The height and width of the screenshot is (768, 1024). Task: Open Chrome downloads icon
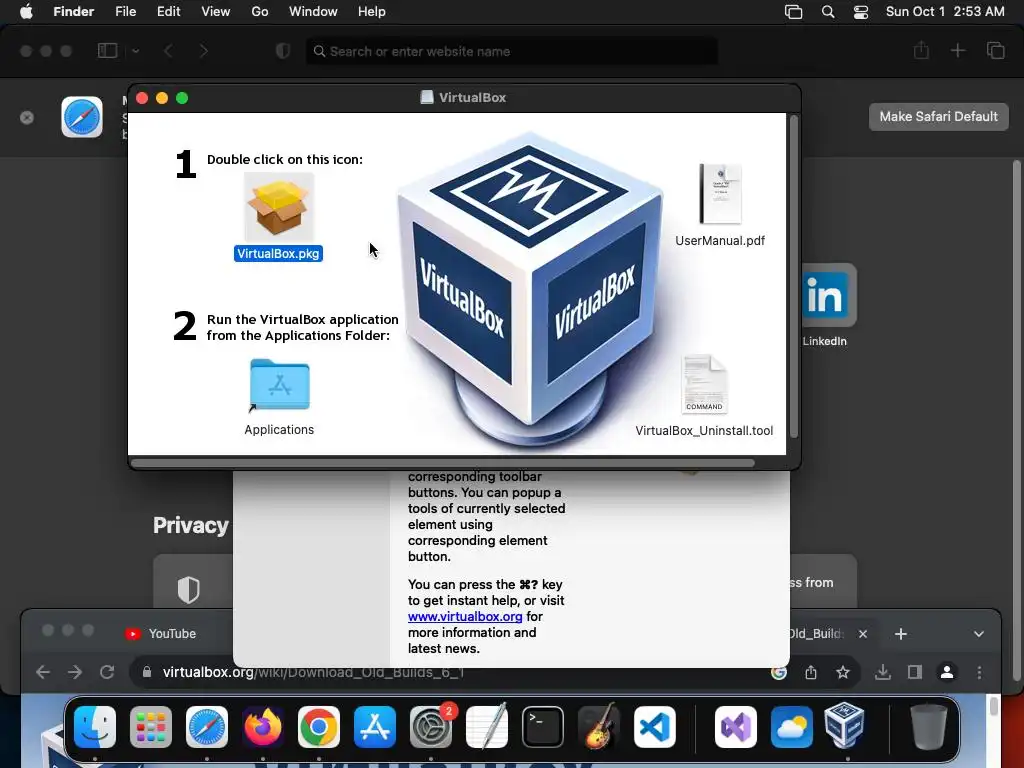(883, 672)
